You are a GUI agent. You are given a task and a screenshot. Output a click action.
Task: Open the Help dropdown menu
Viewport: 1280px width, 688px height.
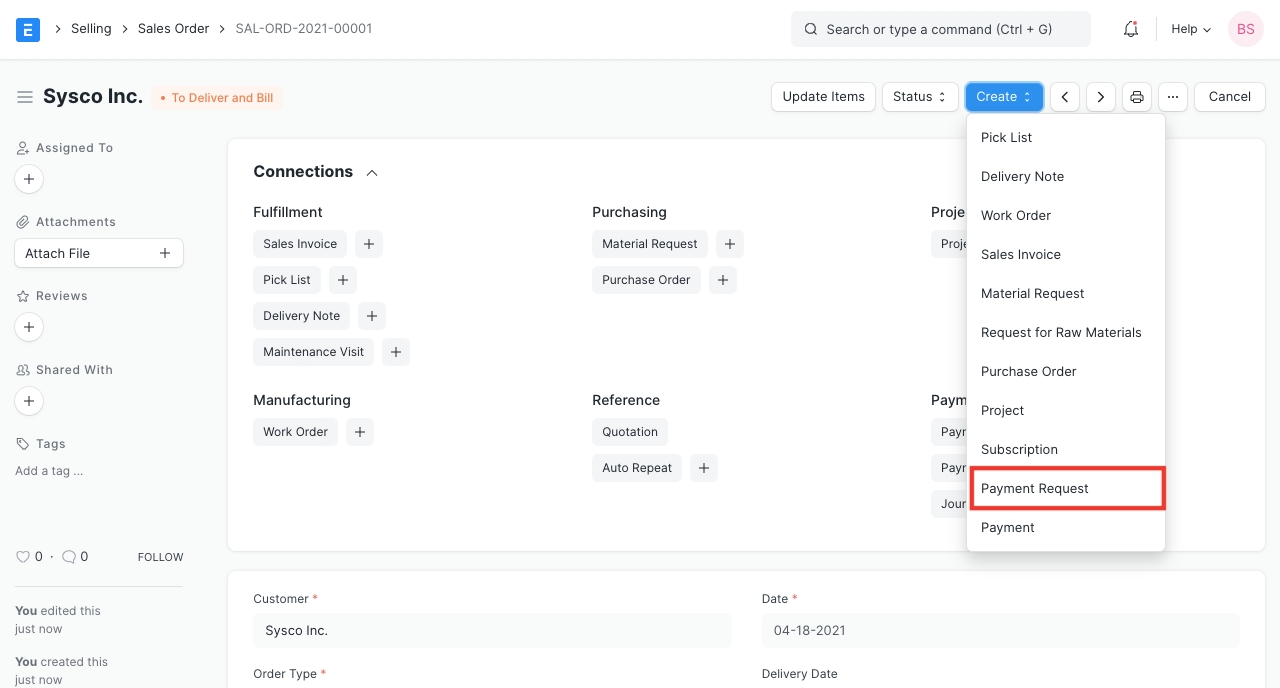coord(1191,29)
